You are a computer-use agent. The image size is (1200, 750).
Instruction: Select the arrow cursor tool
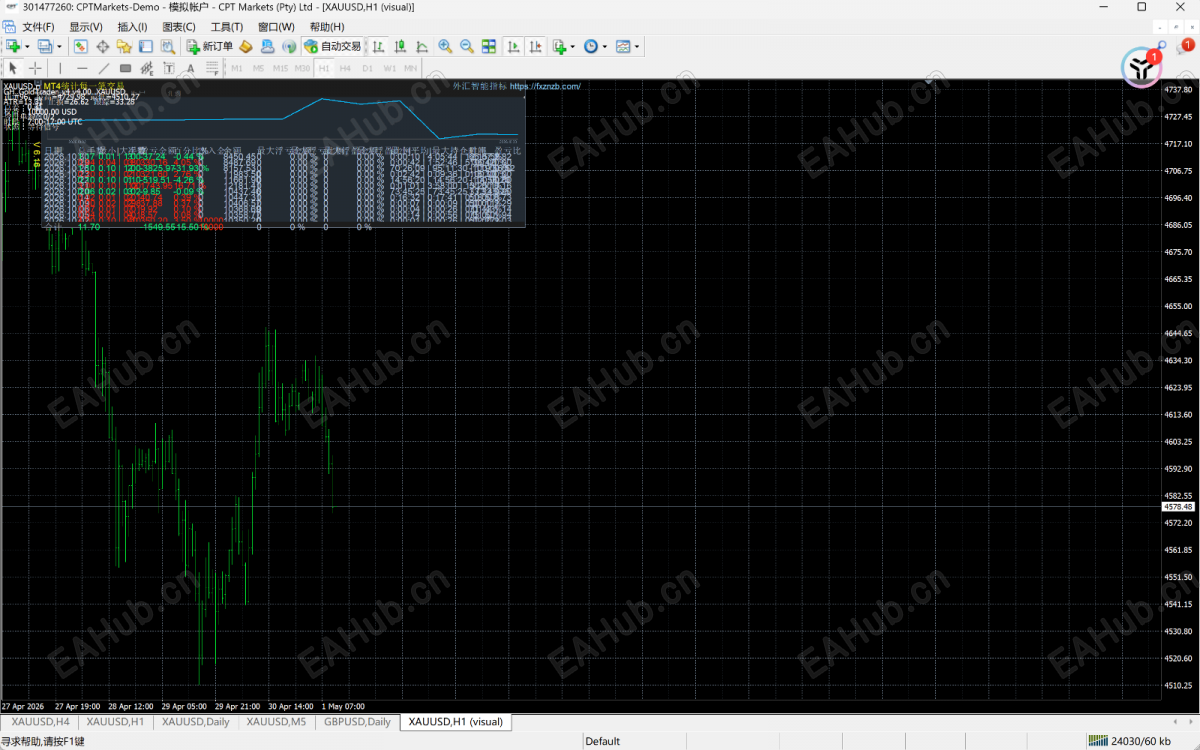tap(14, 68)
